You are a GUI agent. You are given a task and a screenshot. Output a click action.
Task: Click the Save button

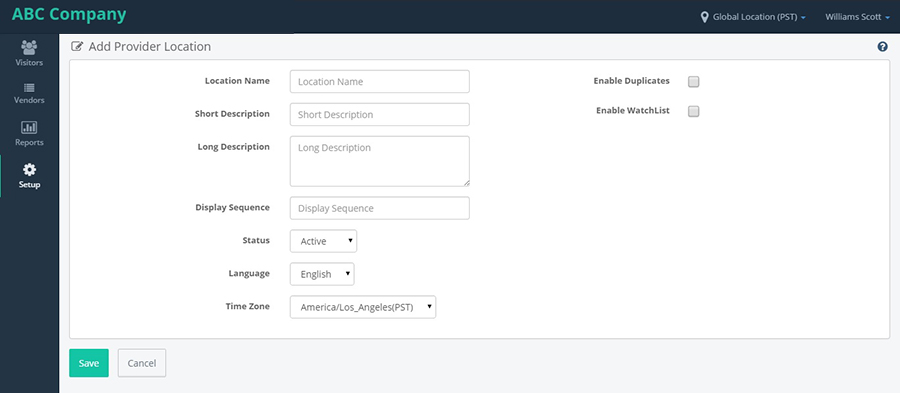click(89, 363)
